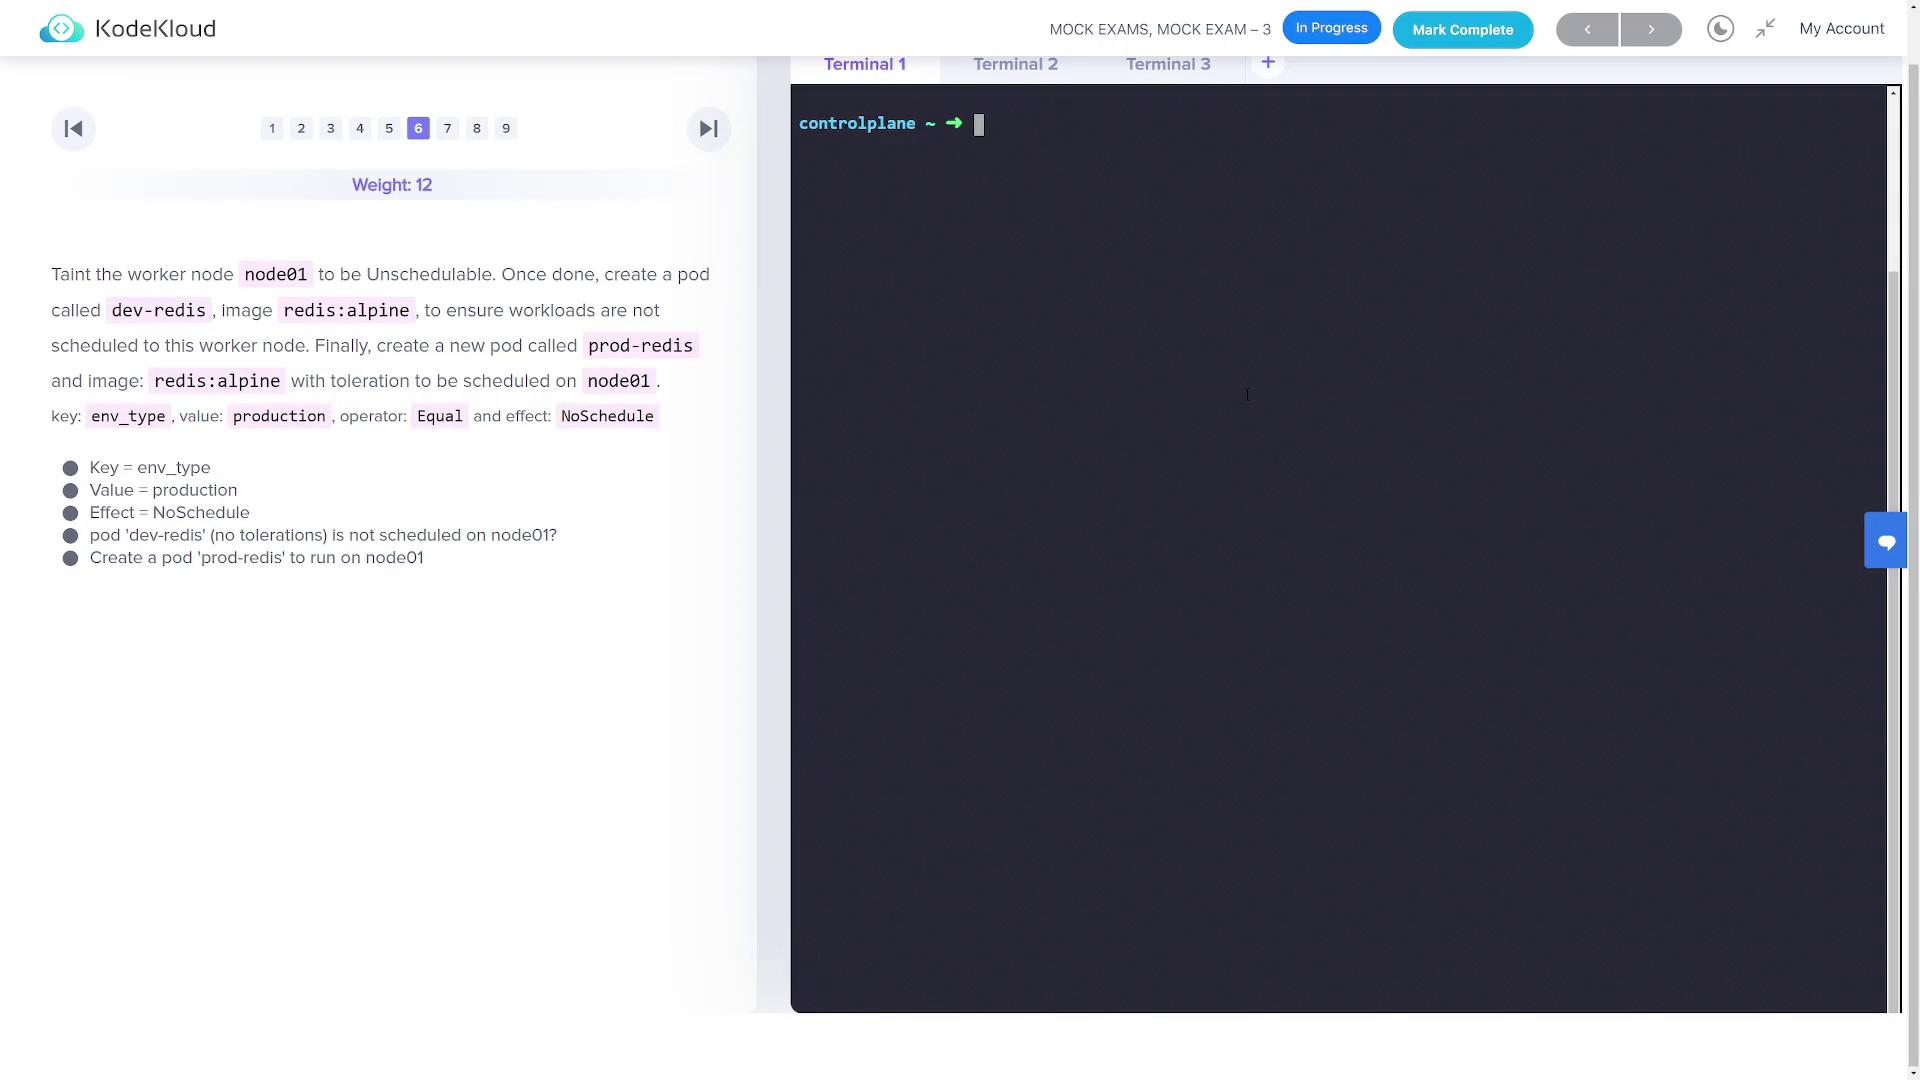The height and width of the screenshot is (1080, 1920).
Task: Click the In Progress status badge
Action: pyautogui.click(x=1331, y=28)
